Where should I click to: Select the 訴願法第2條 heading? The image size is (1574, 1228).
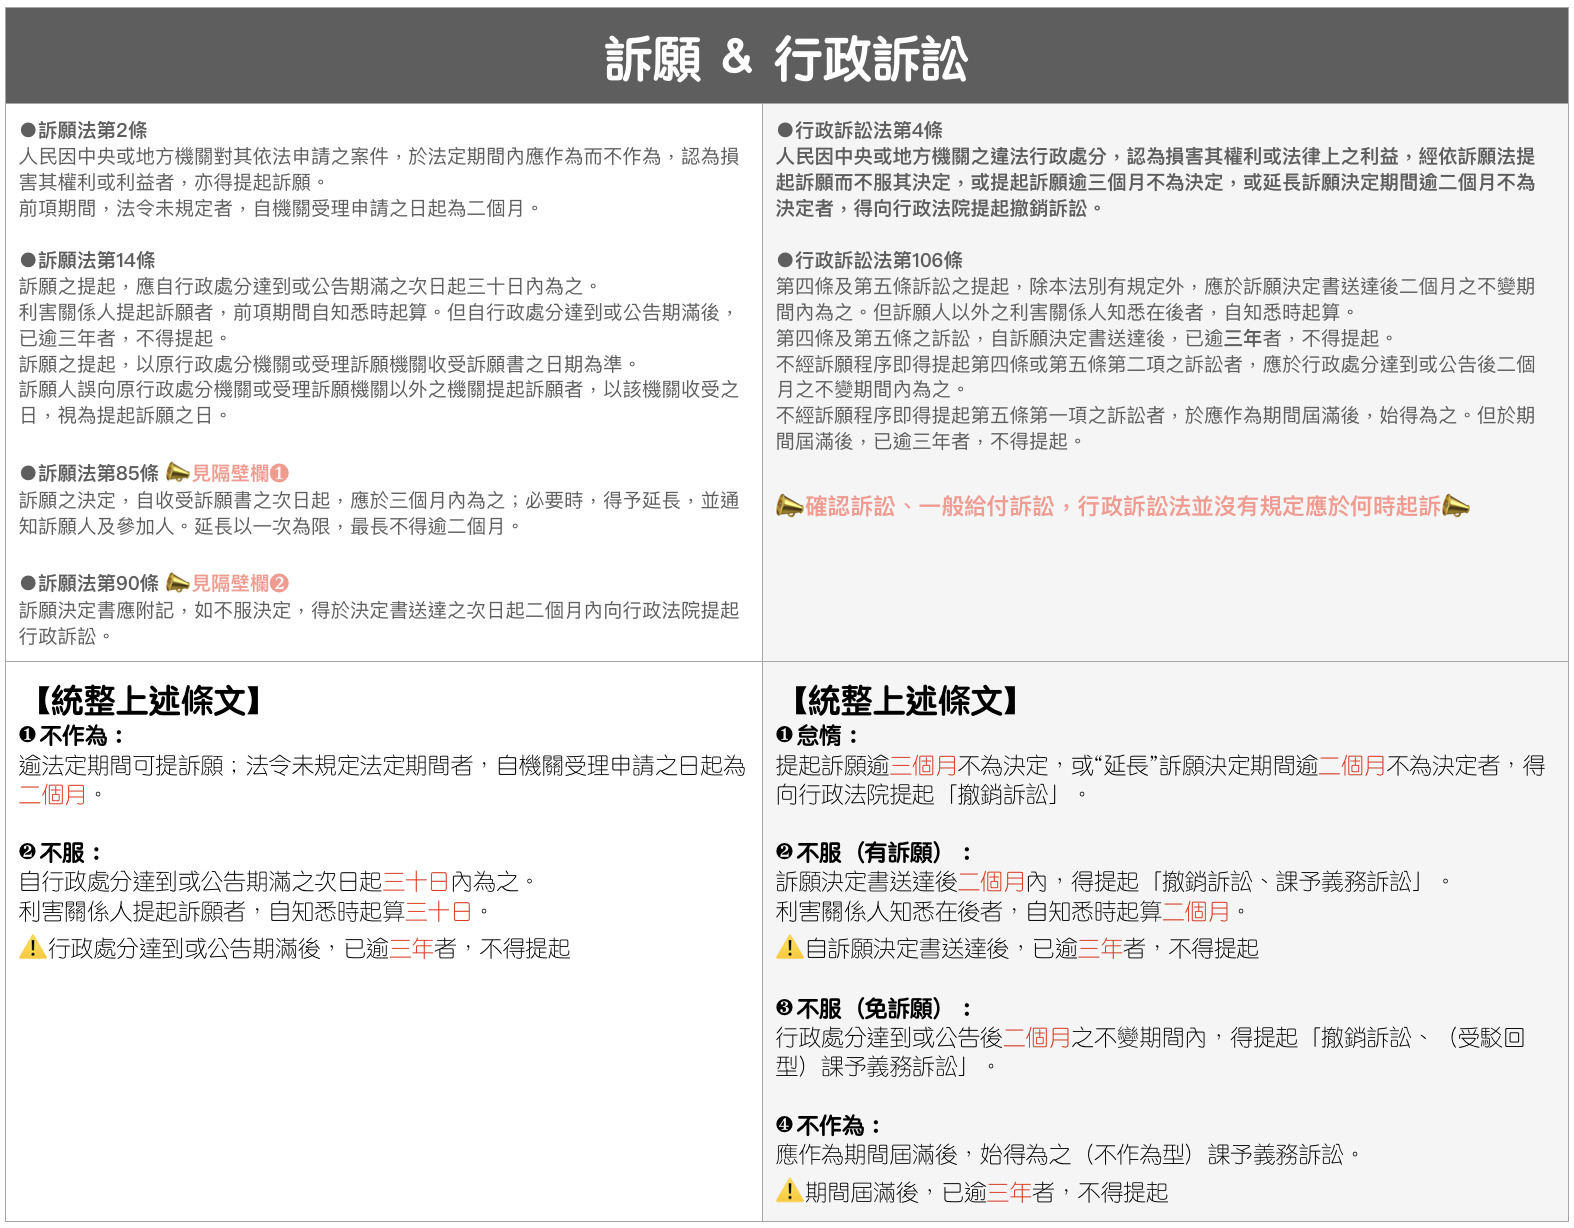pyautogui.click(x=92, y=130)
